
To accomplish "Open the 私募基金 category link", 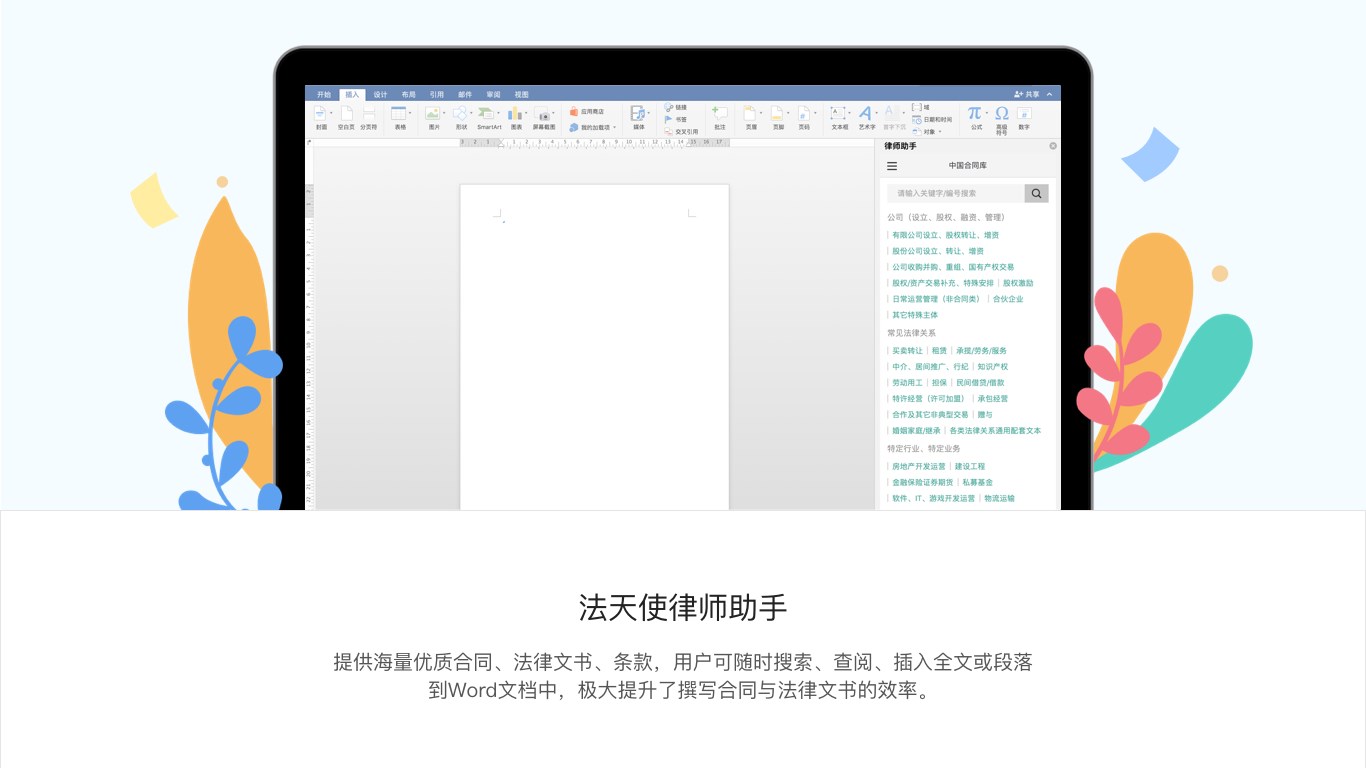I will (x=977, y=483).
